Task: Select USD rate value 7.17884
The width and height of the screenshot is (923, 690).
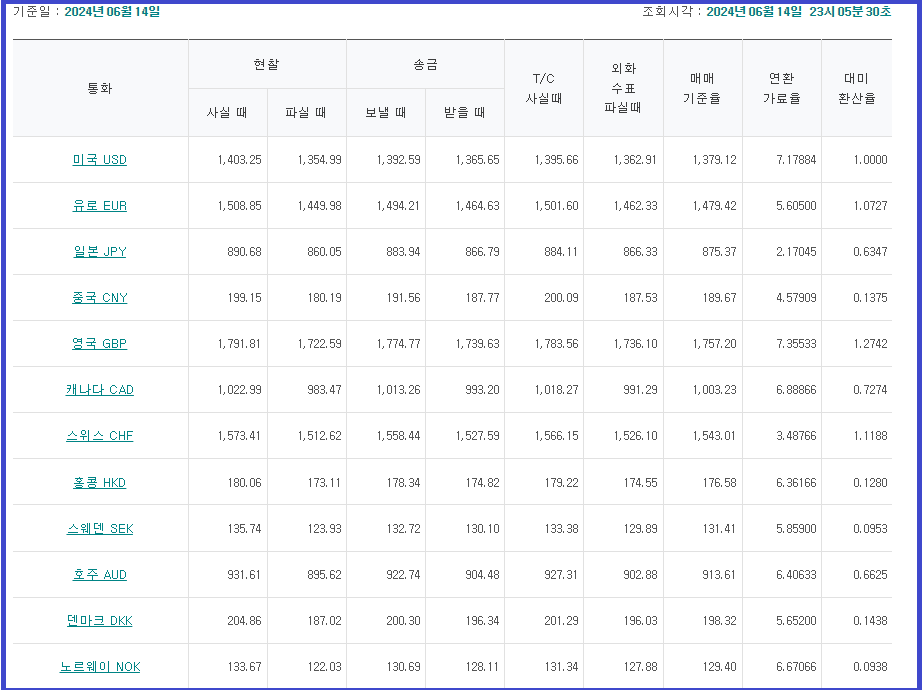Action: click(796, 160)
